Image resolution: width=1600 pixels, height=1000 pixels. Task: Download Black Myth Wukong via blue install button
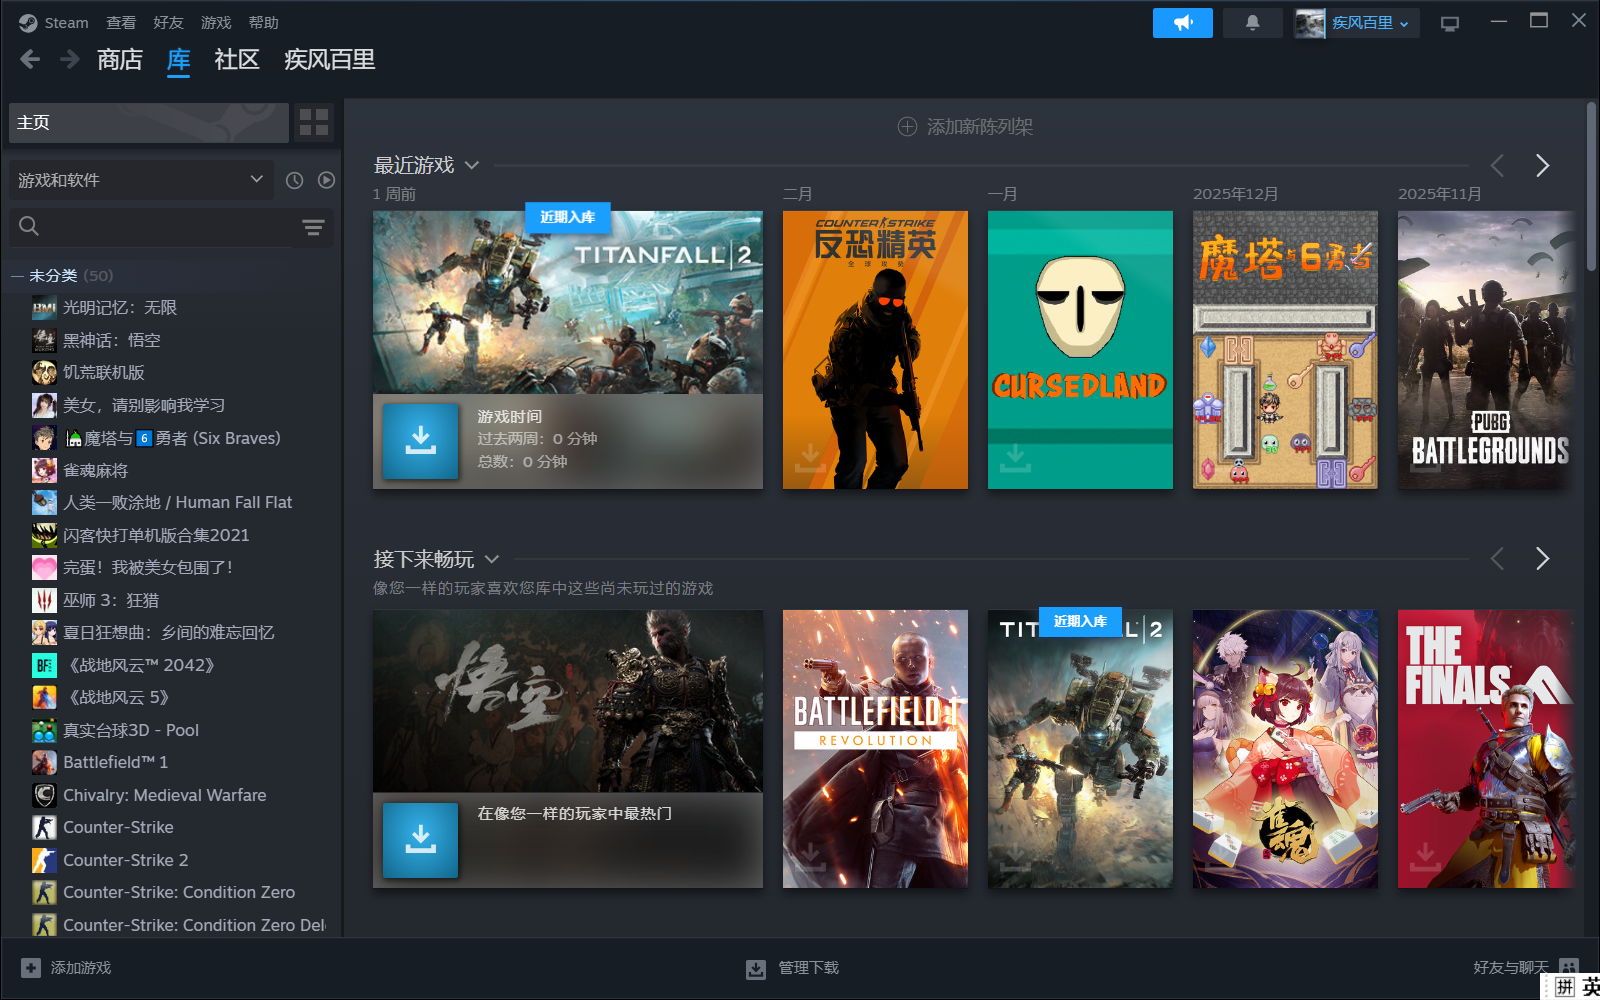[421, 840]
